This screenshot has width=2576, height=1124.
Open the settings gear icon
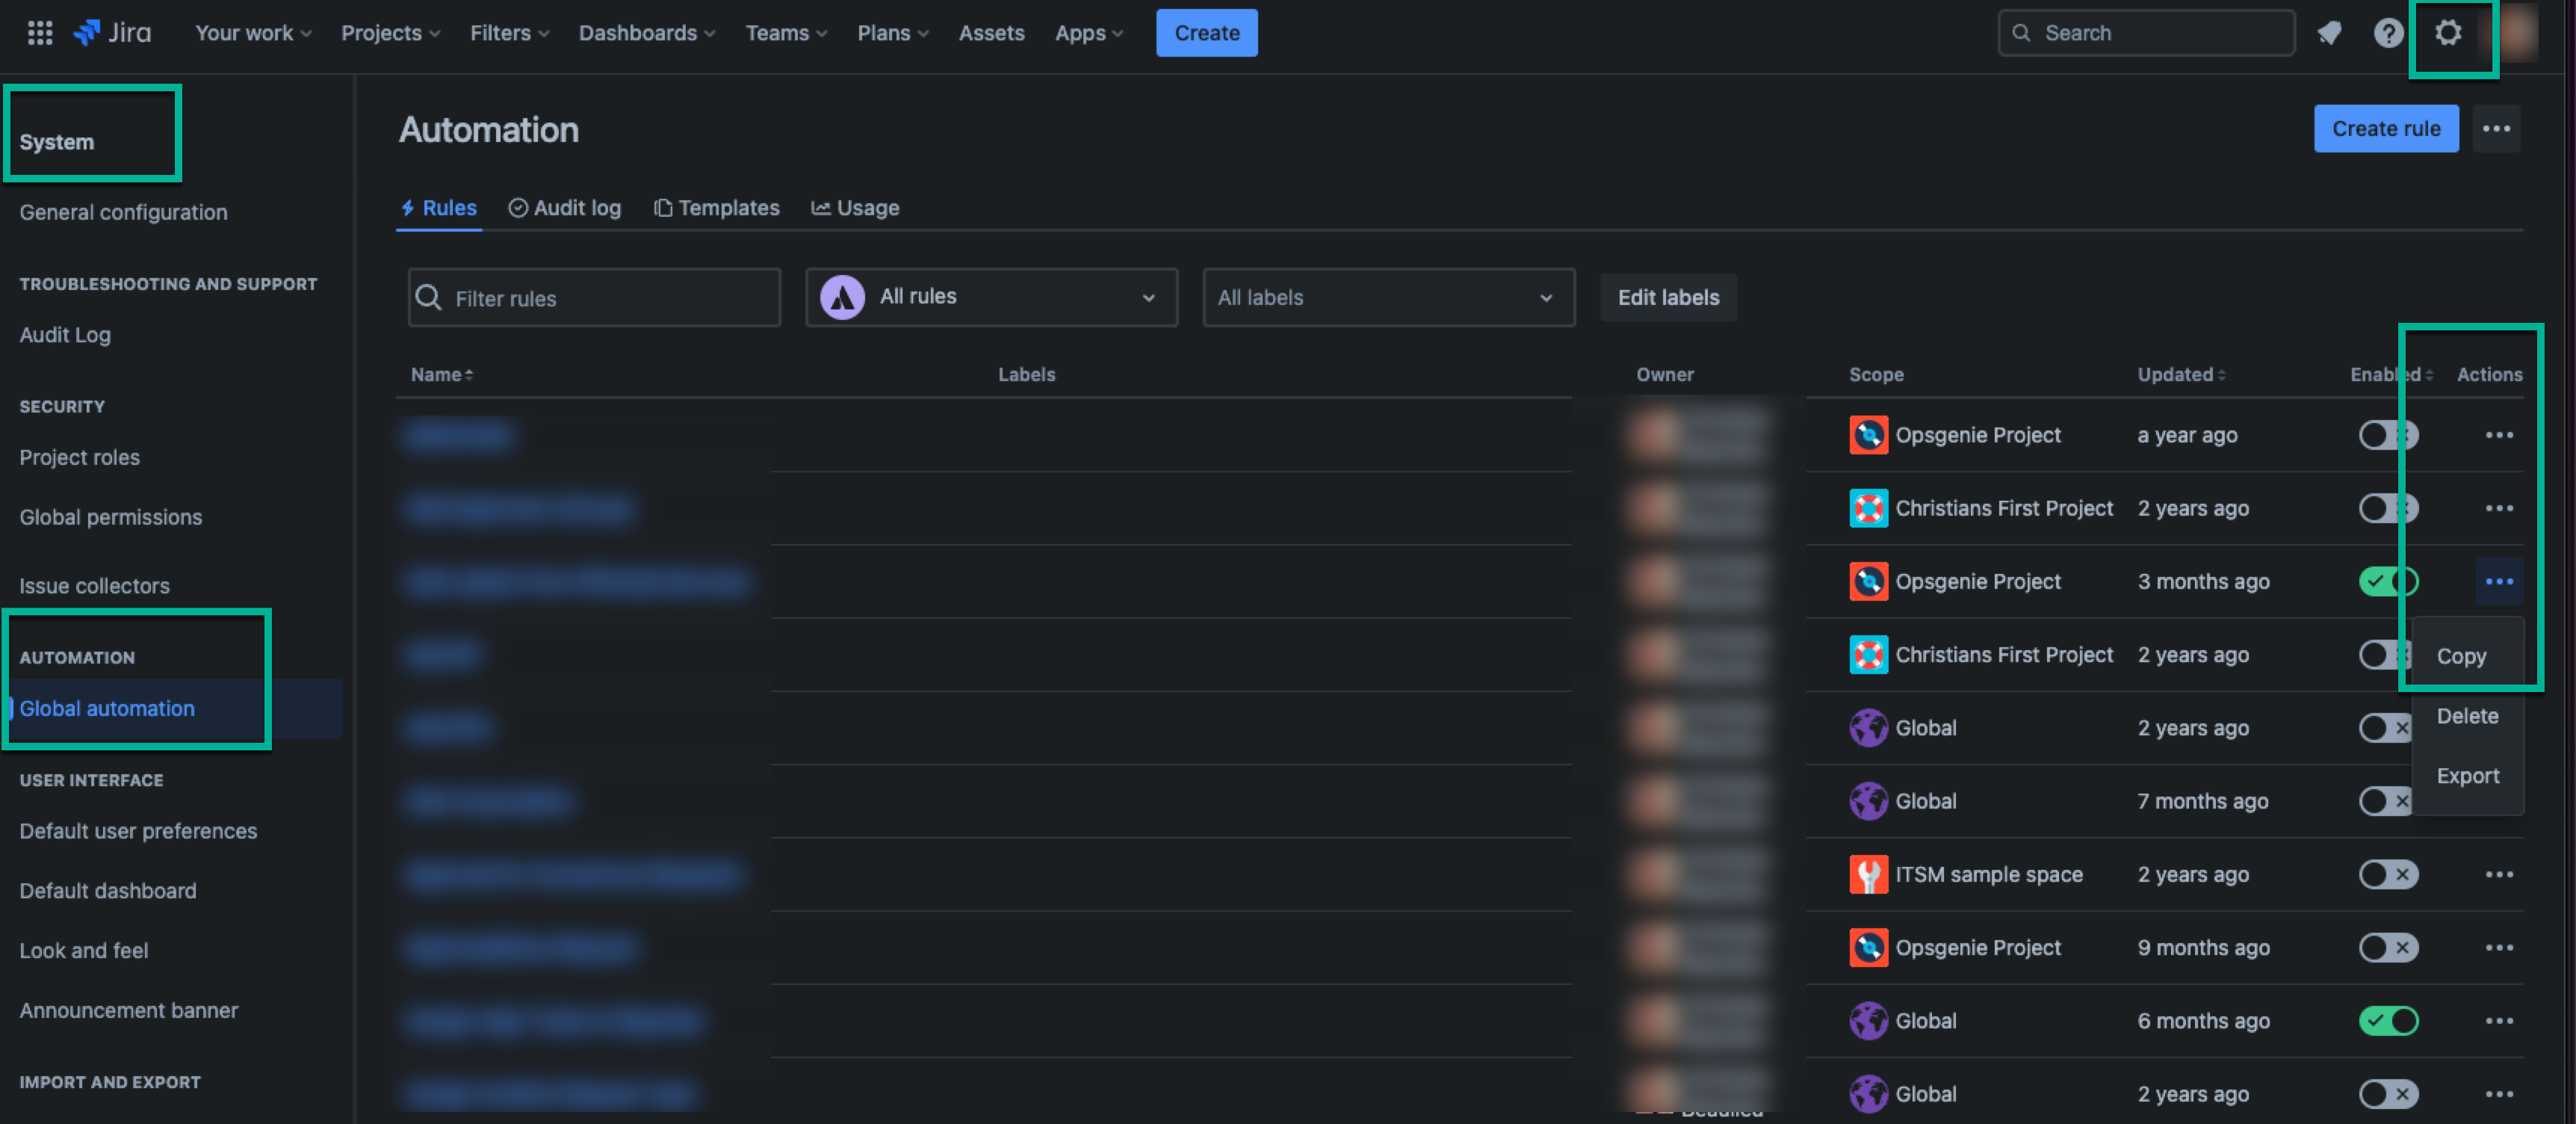[2447, 33]
